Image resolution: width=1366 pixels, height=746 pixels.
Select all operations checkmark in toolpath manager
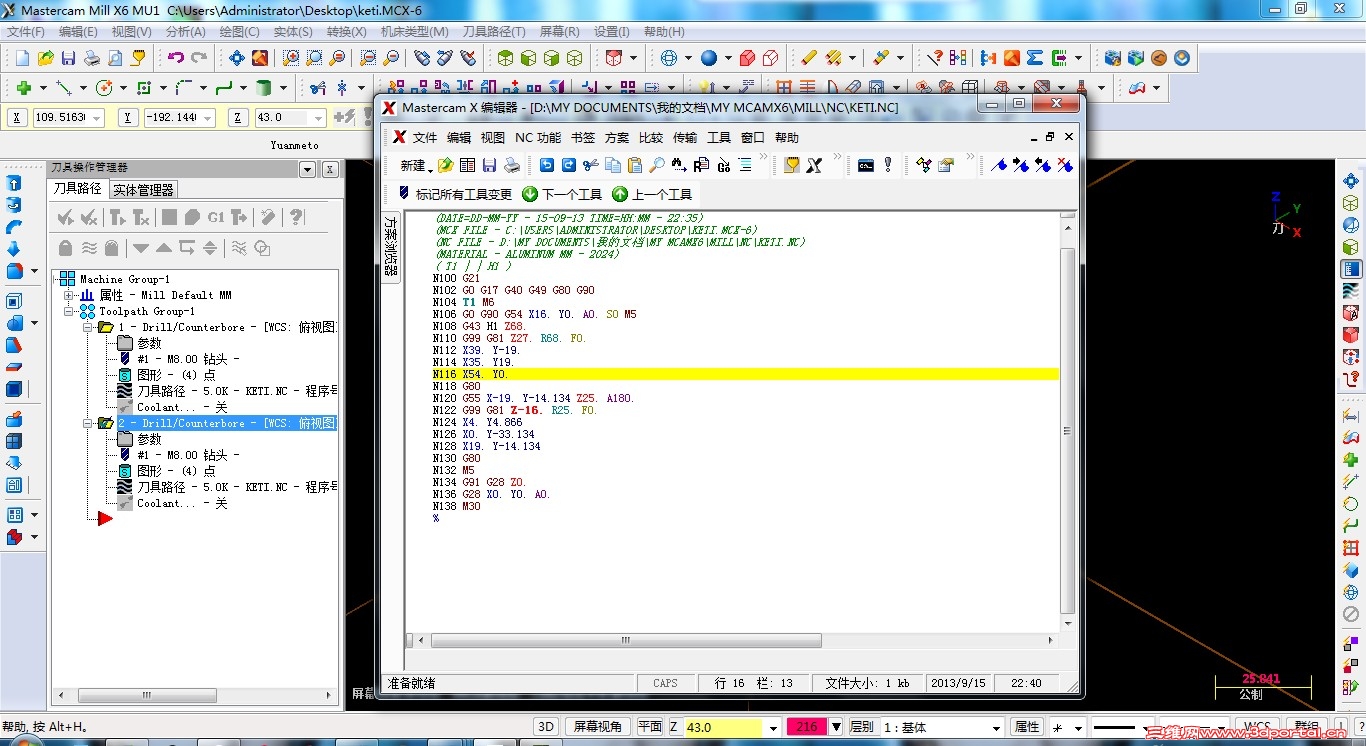(x=65, y=217)
